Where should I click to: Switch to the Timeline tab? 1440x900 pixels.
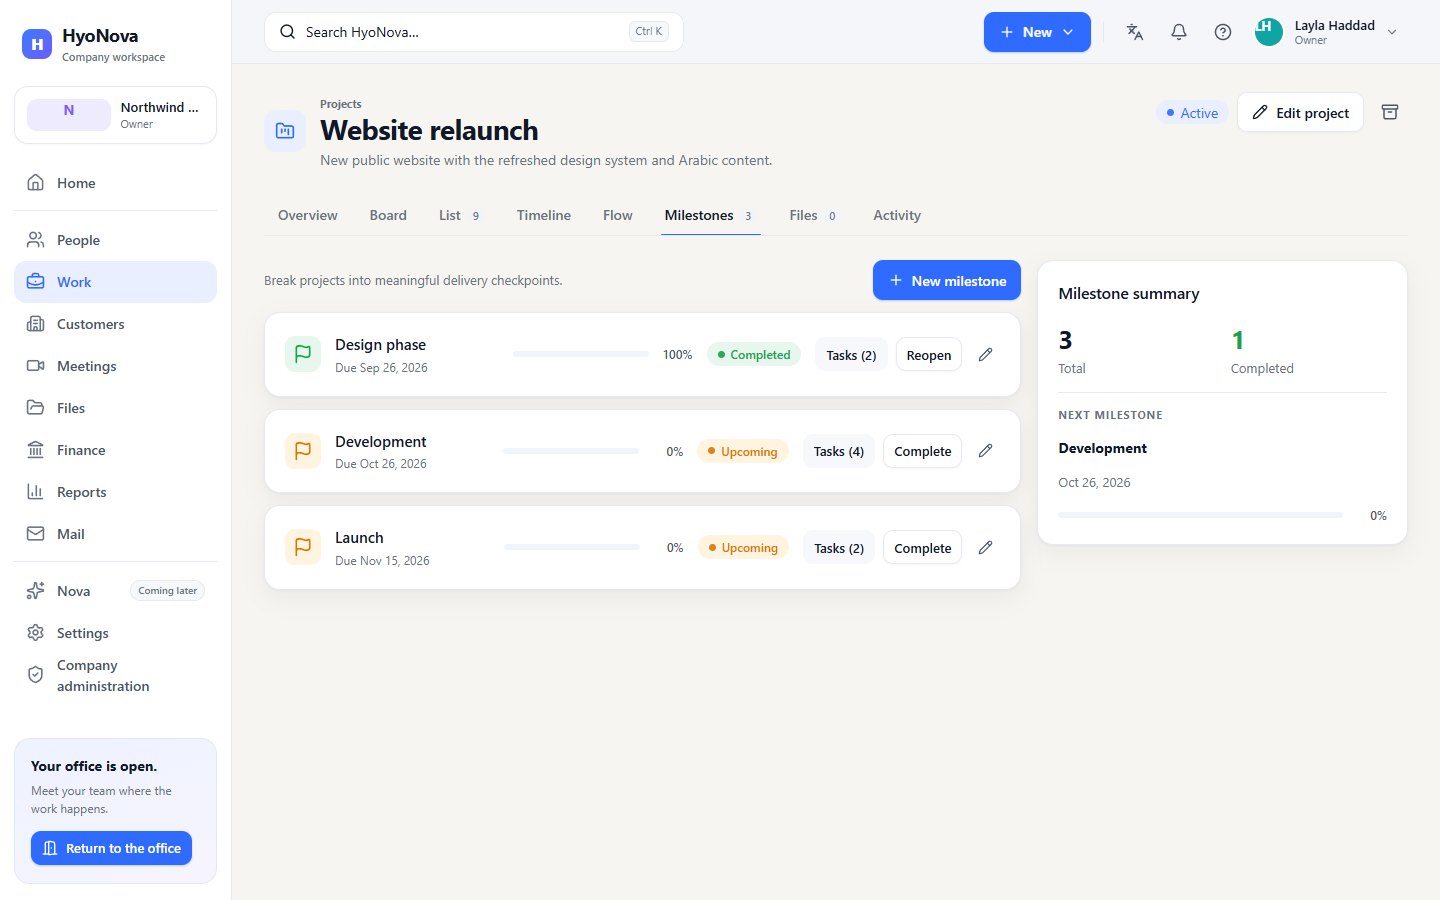544,215
